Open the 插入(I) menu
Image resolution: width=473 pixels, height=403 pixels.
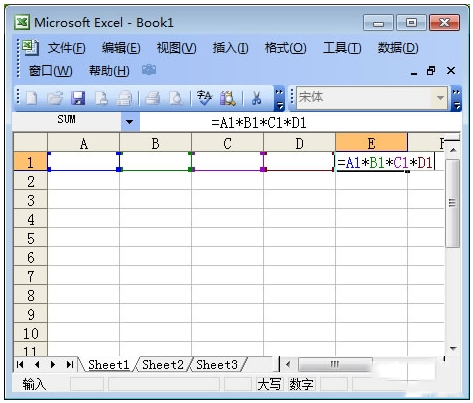[x=230, y=48]
